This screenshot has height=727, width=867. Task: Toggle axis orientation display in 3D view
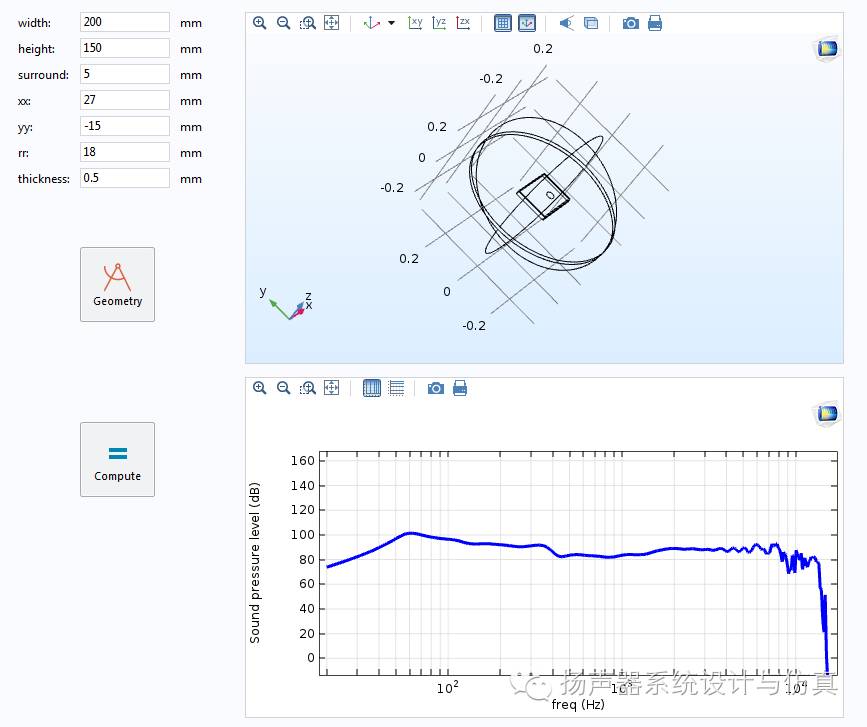coord(527,23)
